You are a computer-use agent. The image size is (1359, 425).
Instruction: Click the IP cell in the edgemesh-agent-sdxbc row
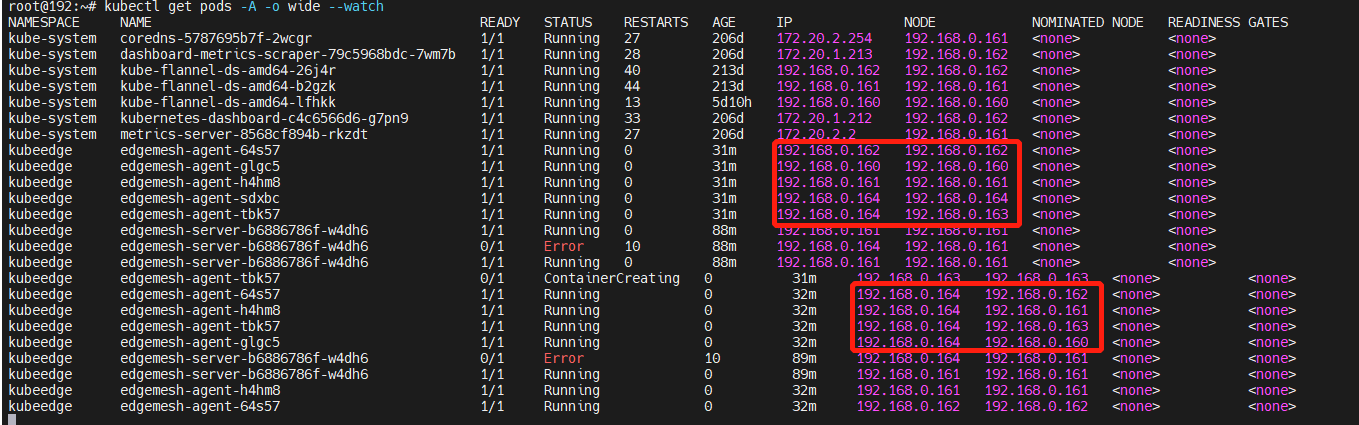[828, 198]
